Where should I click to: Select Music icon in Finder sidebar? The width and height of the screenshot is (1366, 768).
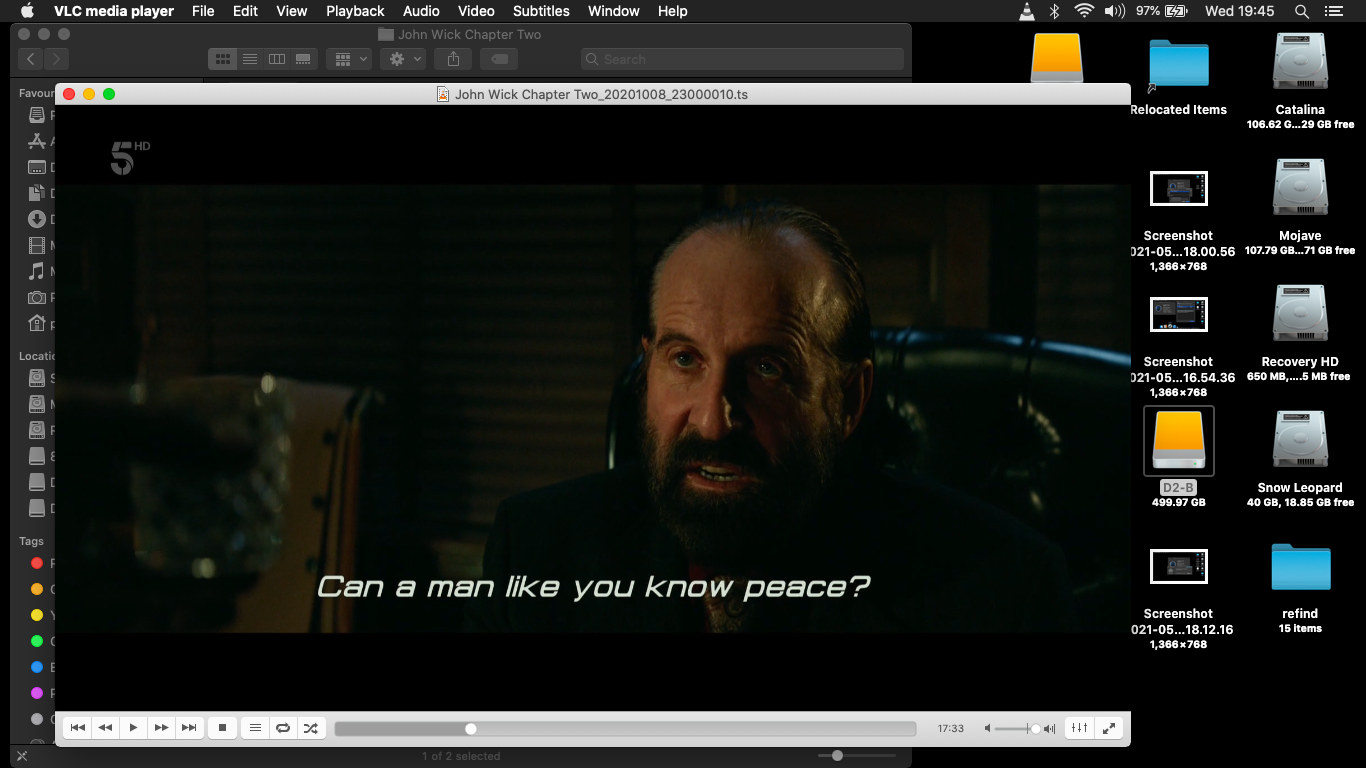coord(37,271)
